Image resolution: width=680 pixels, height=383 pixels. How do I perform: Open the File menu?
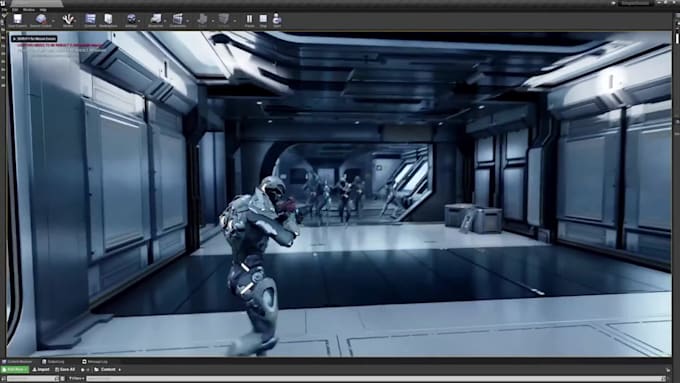click(x=4, y=9)
